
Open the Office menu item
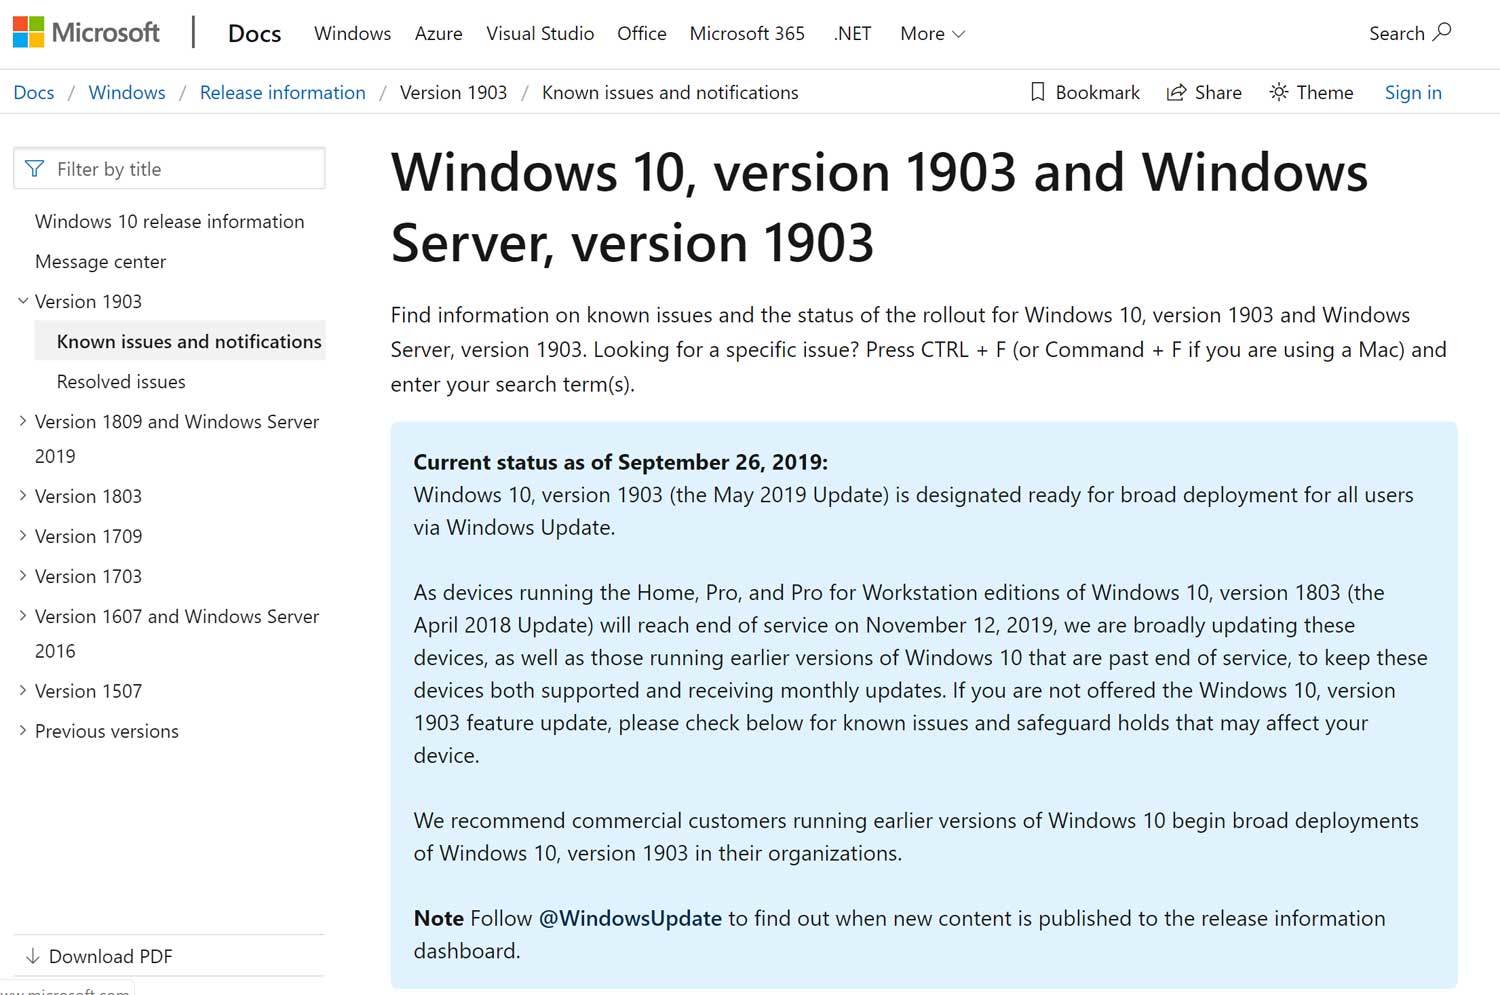click(641, 33)
